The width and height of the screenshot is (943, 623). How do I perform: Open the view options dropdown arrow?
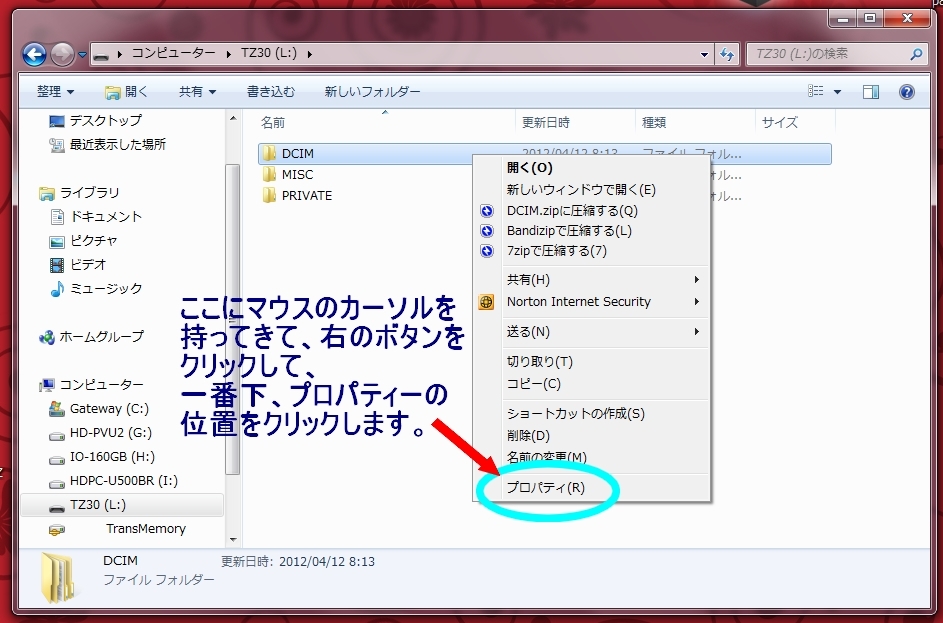coord(837,92)
